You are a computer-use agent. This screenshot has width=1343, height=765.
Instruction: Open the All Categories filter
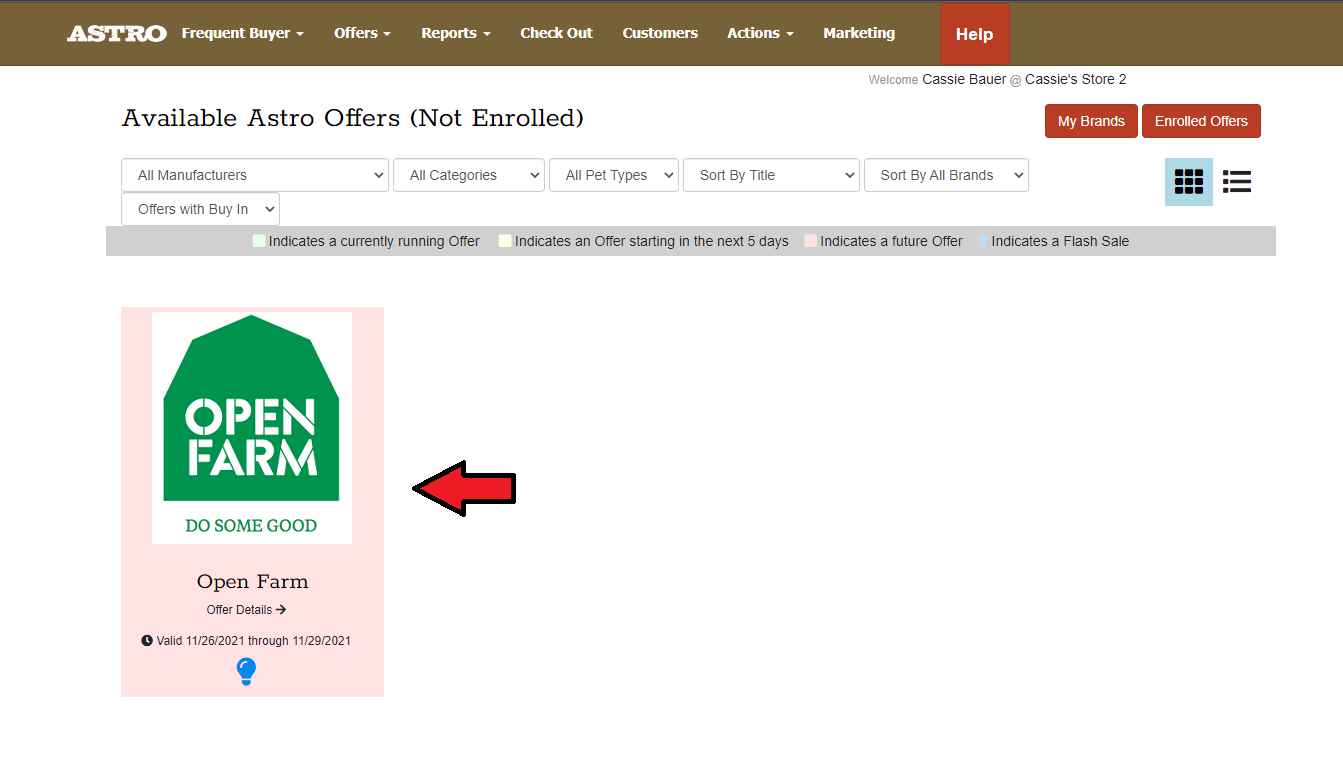coord(468,175)
